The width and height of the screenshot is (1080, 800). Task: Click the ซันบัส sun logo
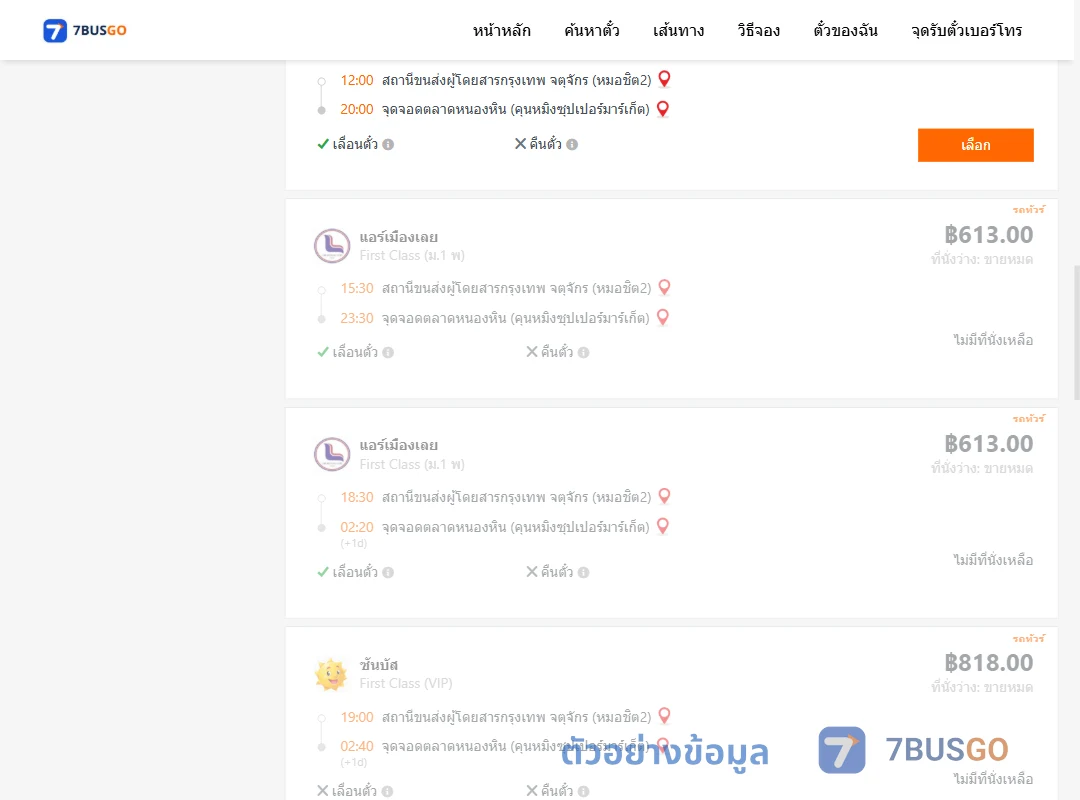[331, 674]
